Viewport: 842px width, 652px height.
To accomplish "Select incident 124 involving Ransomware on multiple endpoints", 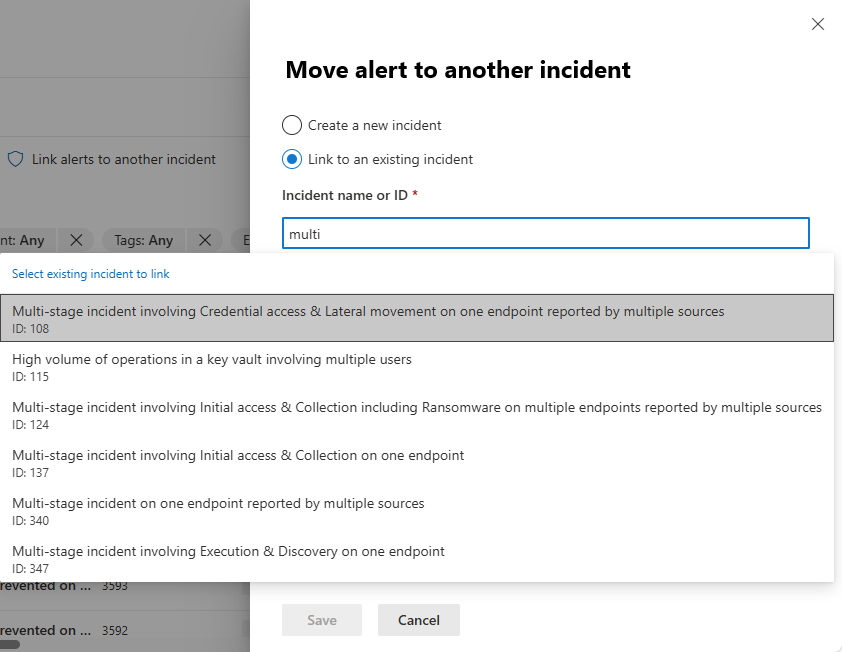I will click(416, 414).
